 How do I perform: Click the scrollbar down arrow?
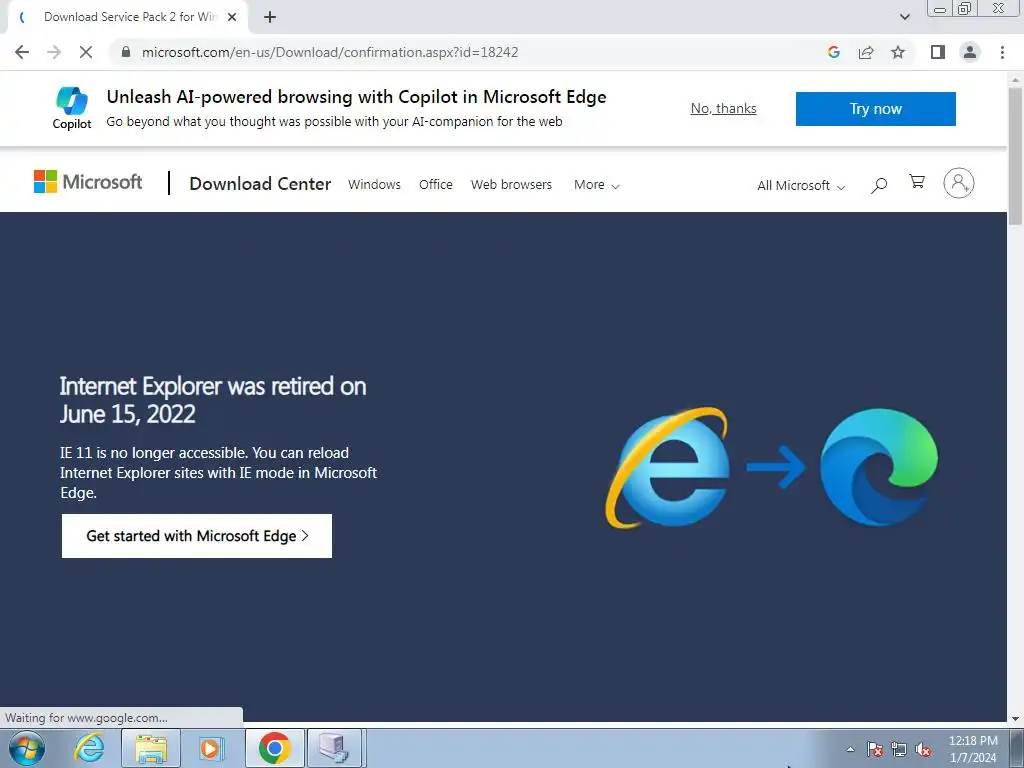pyautogui.click(x=1015, y=718)
